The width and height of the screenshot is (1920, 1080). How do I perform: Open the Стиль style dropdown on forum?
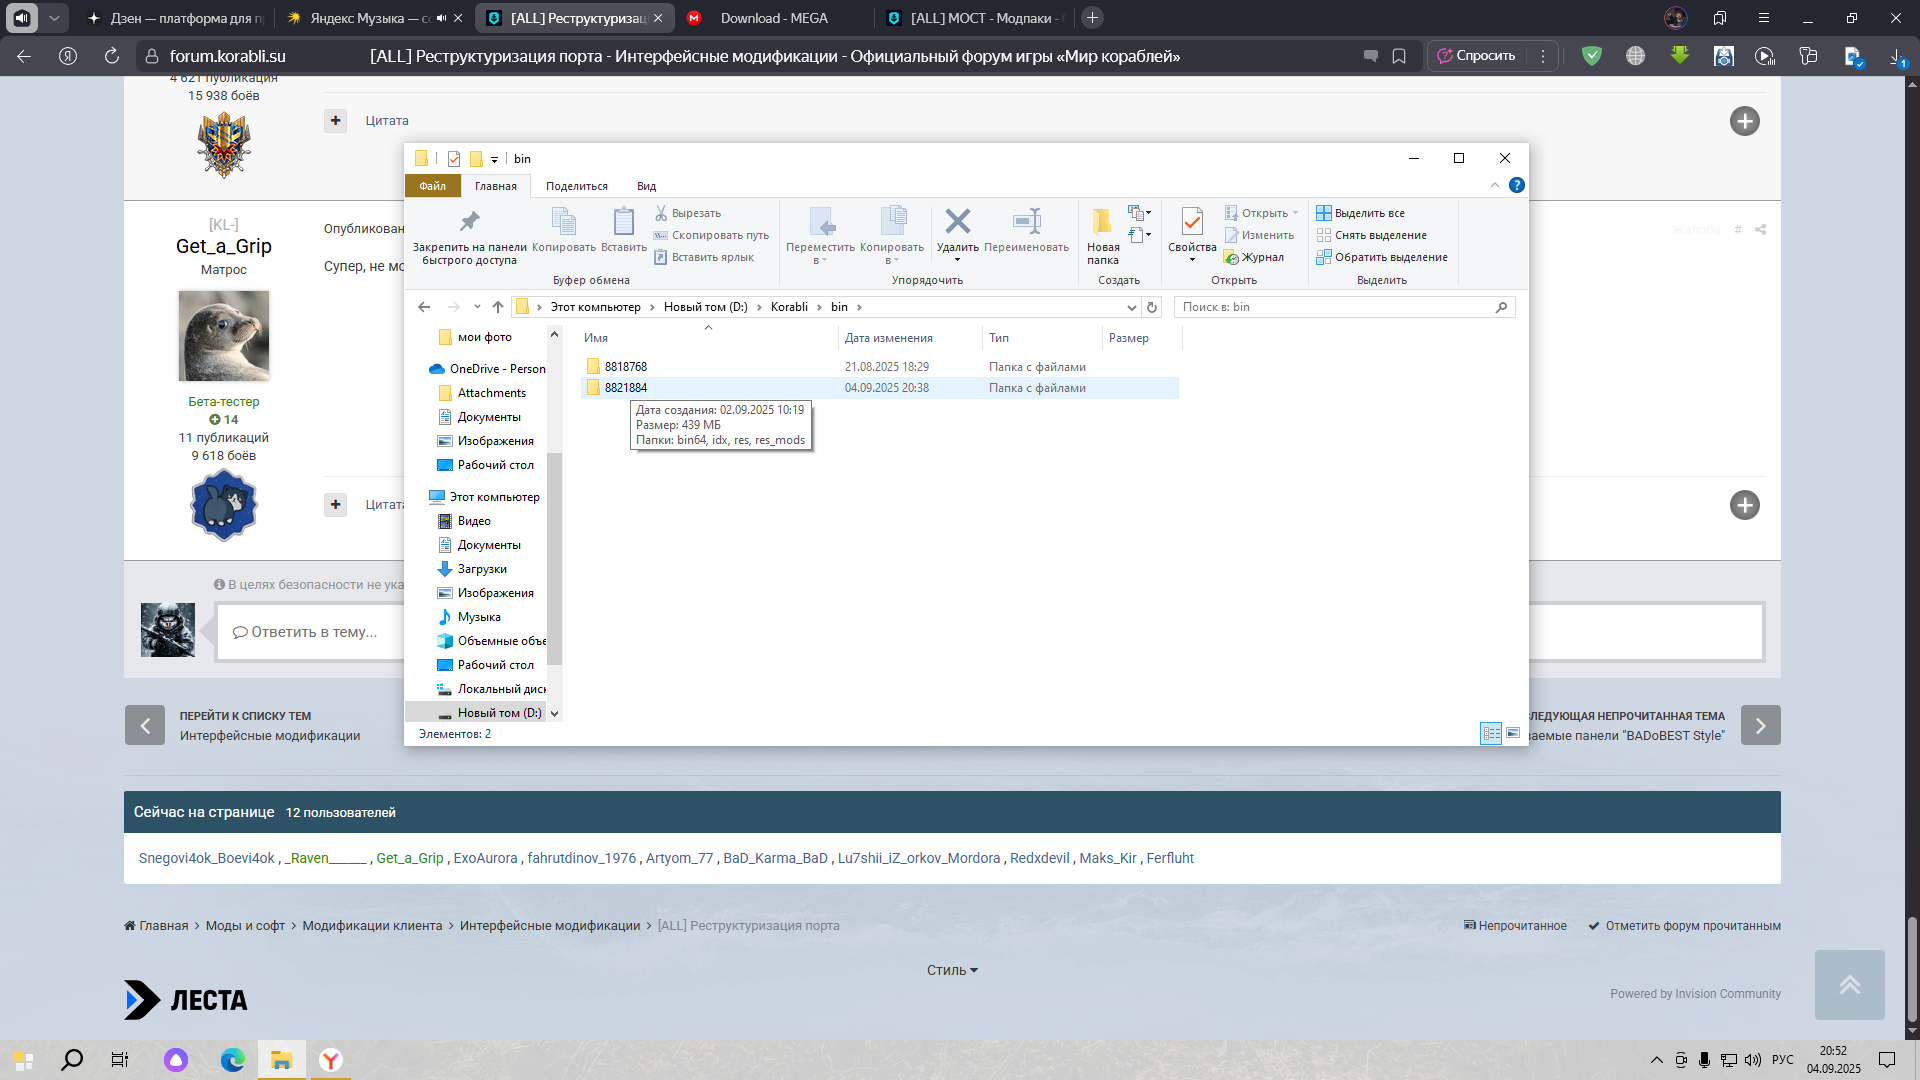952,970
